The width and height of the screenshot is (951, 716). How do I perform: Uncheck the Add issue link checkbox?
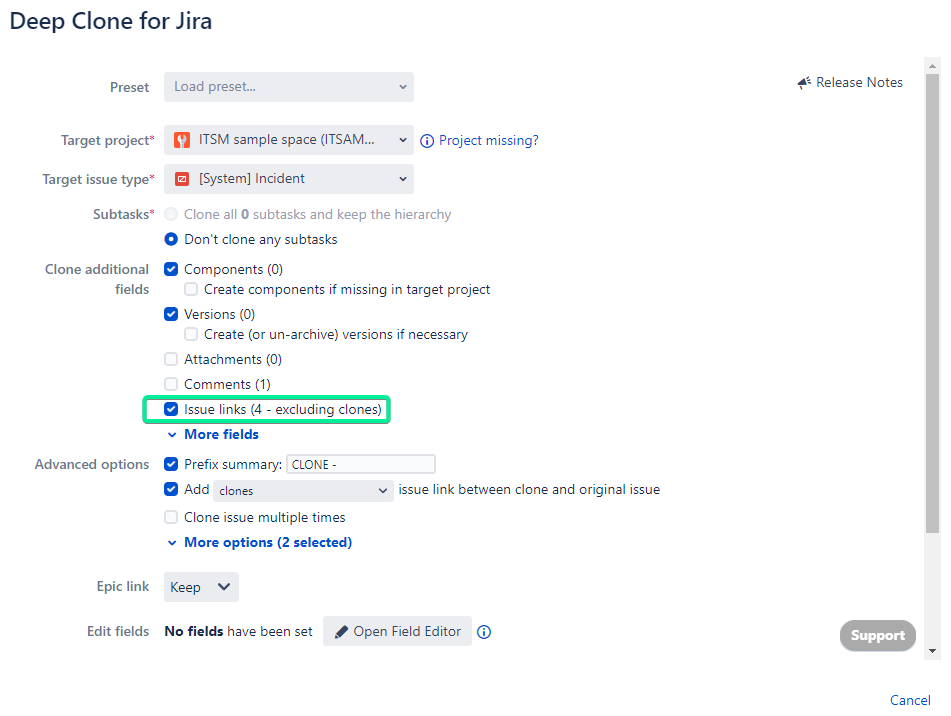[171, 489]
